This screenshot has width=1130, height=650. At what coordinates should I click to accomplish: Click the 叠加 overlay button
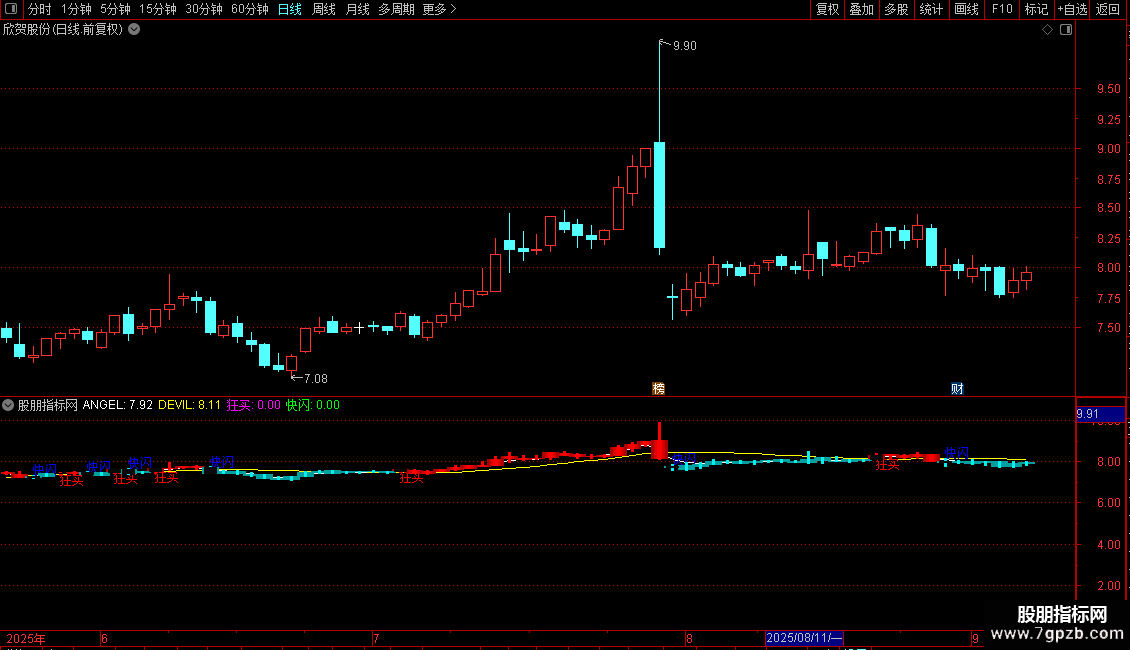(861, 9)
